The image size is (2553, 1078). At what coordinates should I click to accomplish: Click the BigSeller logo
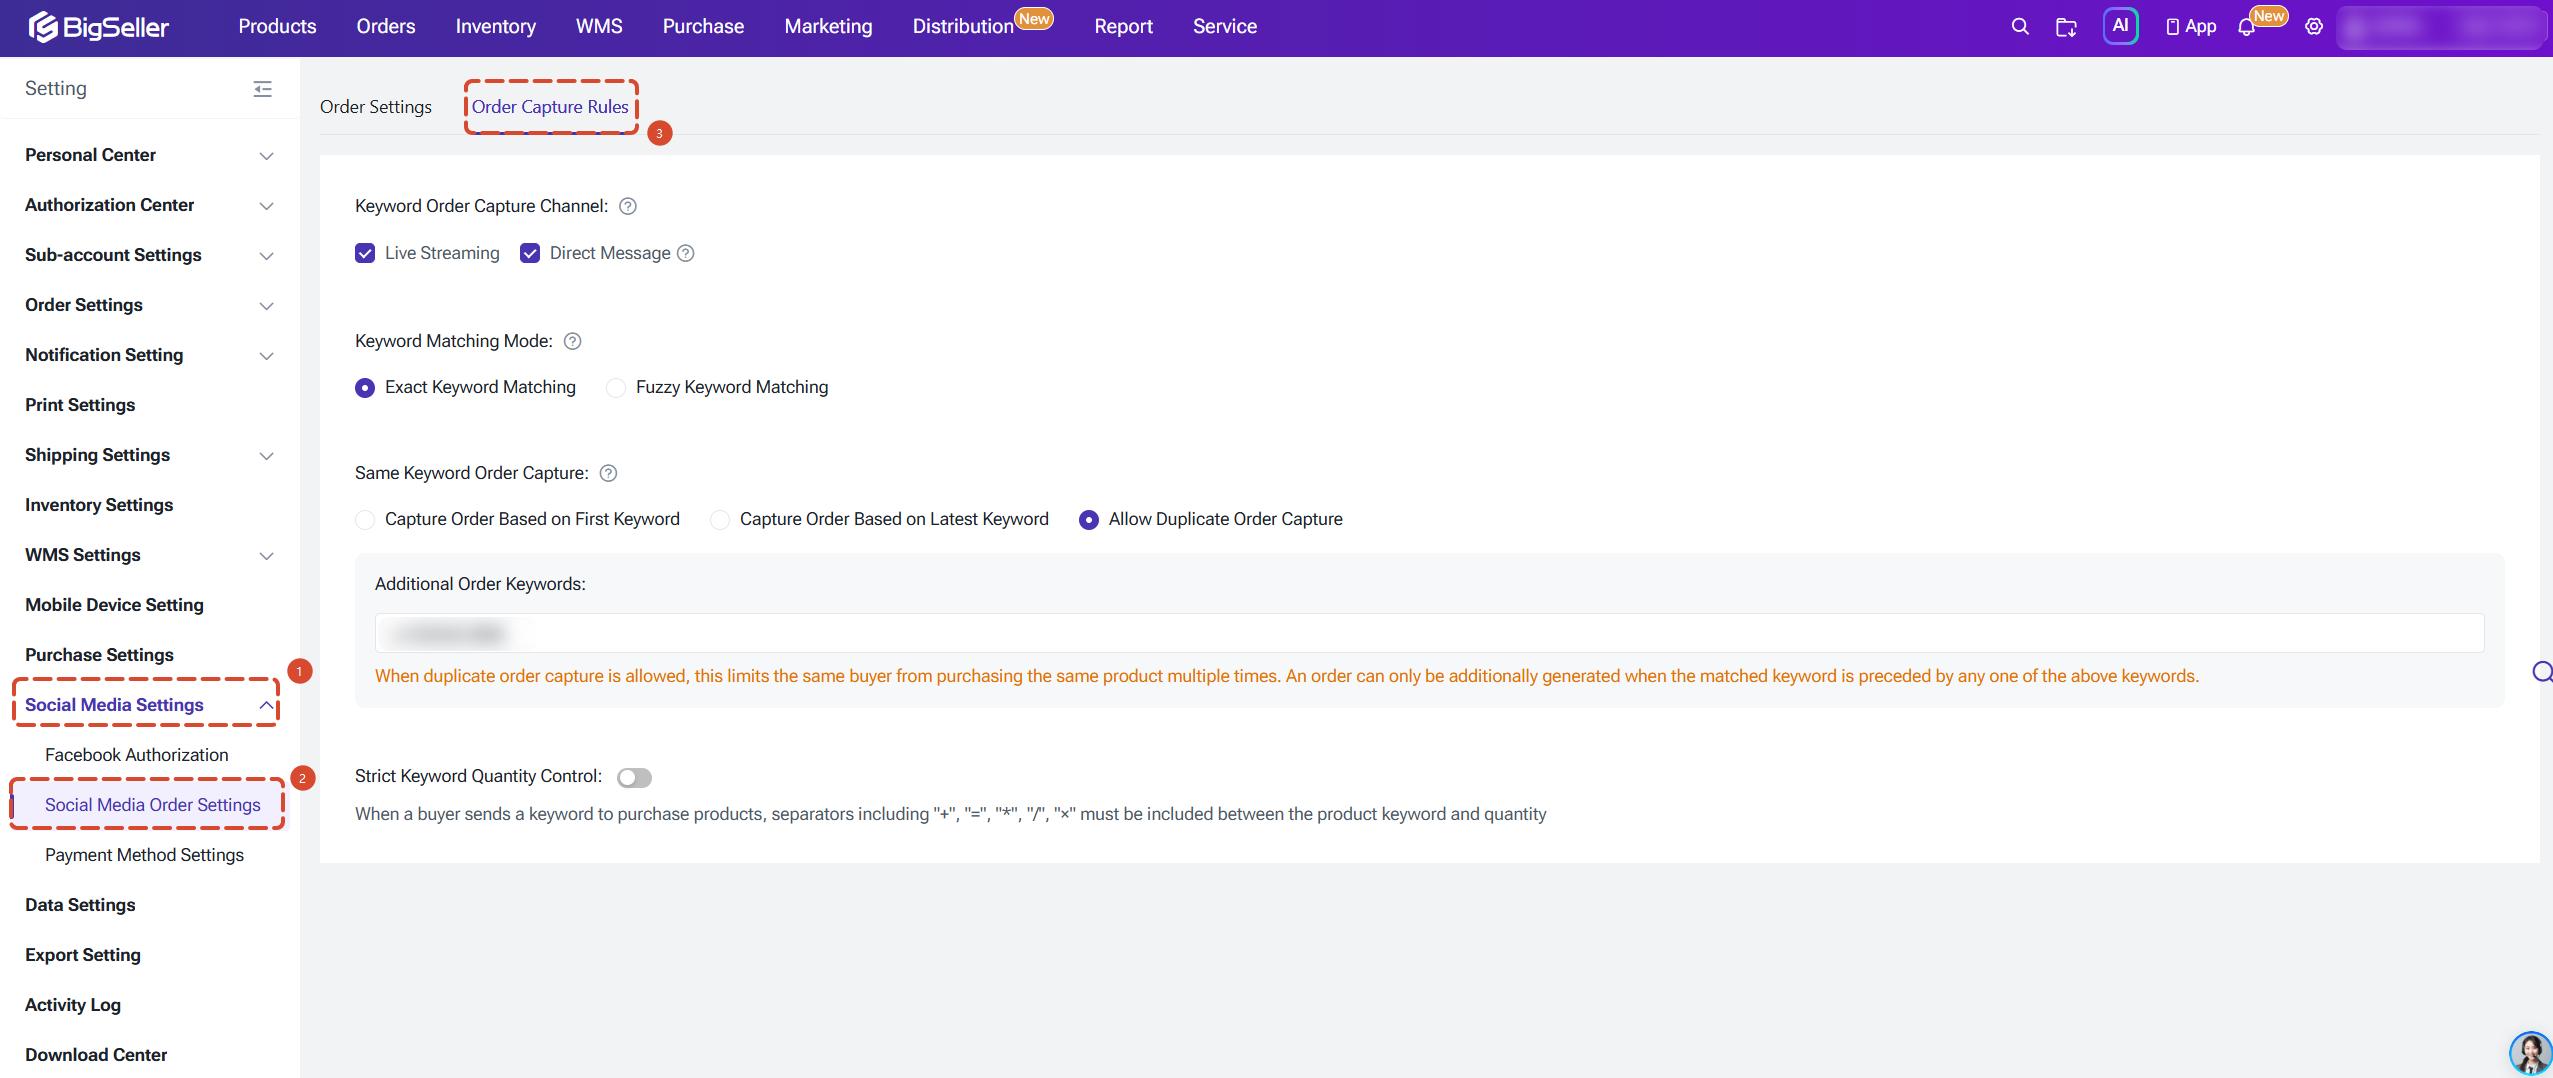click(98, 27)
